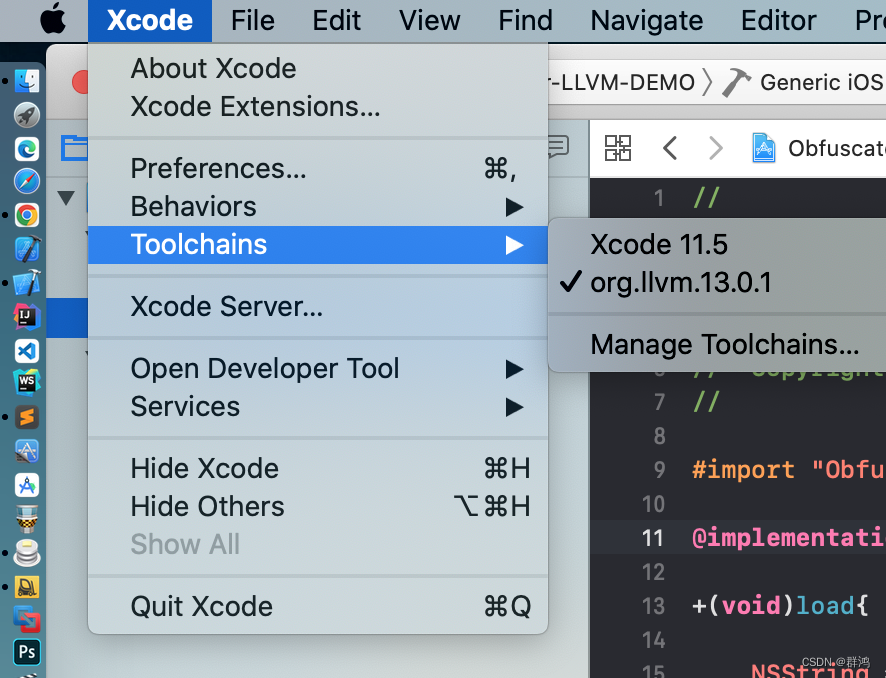Open the File menu

coord(253,20)
